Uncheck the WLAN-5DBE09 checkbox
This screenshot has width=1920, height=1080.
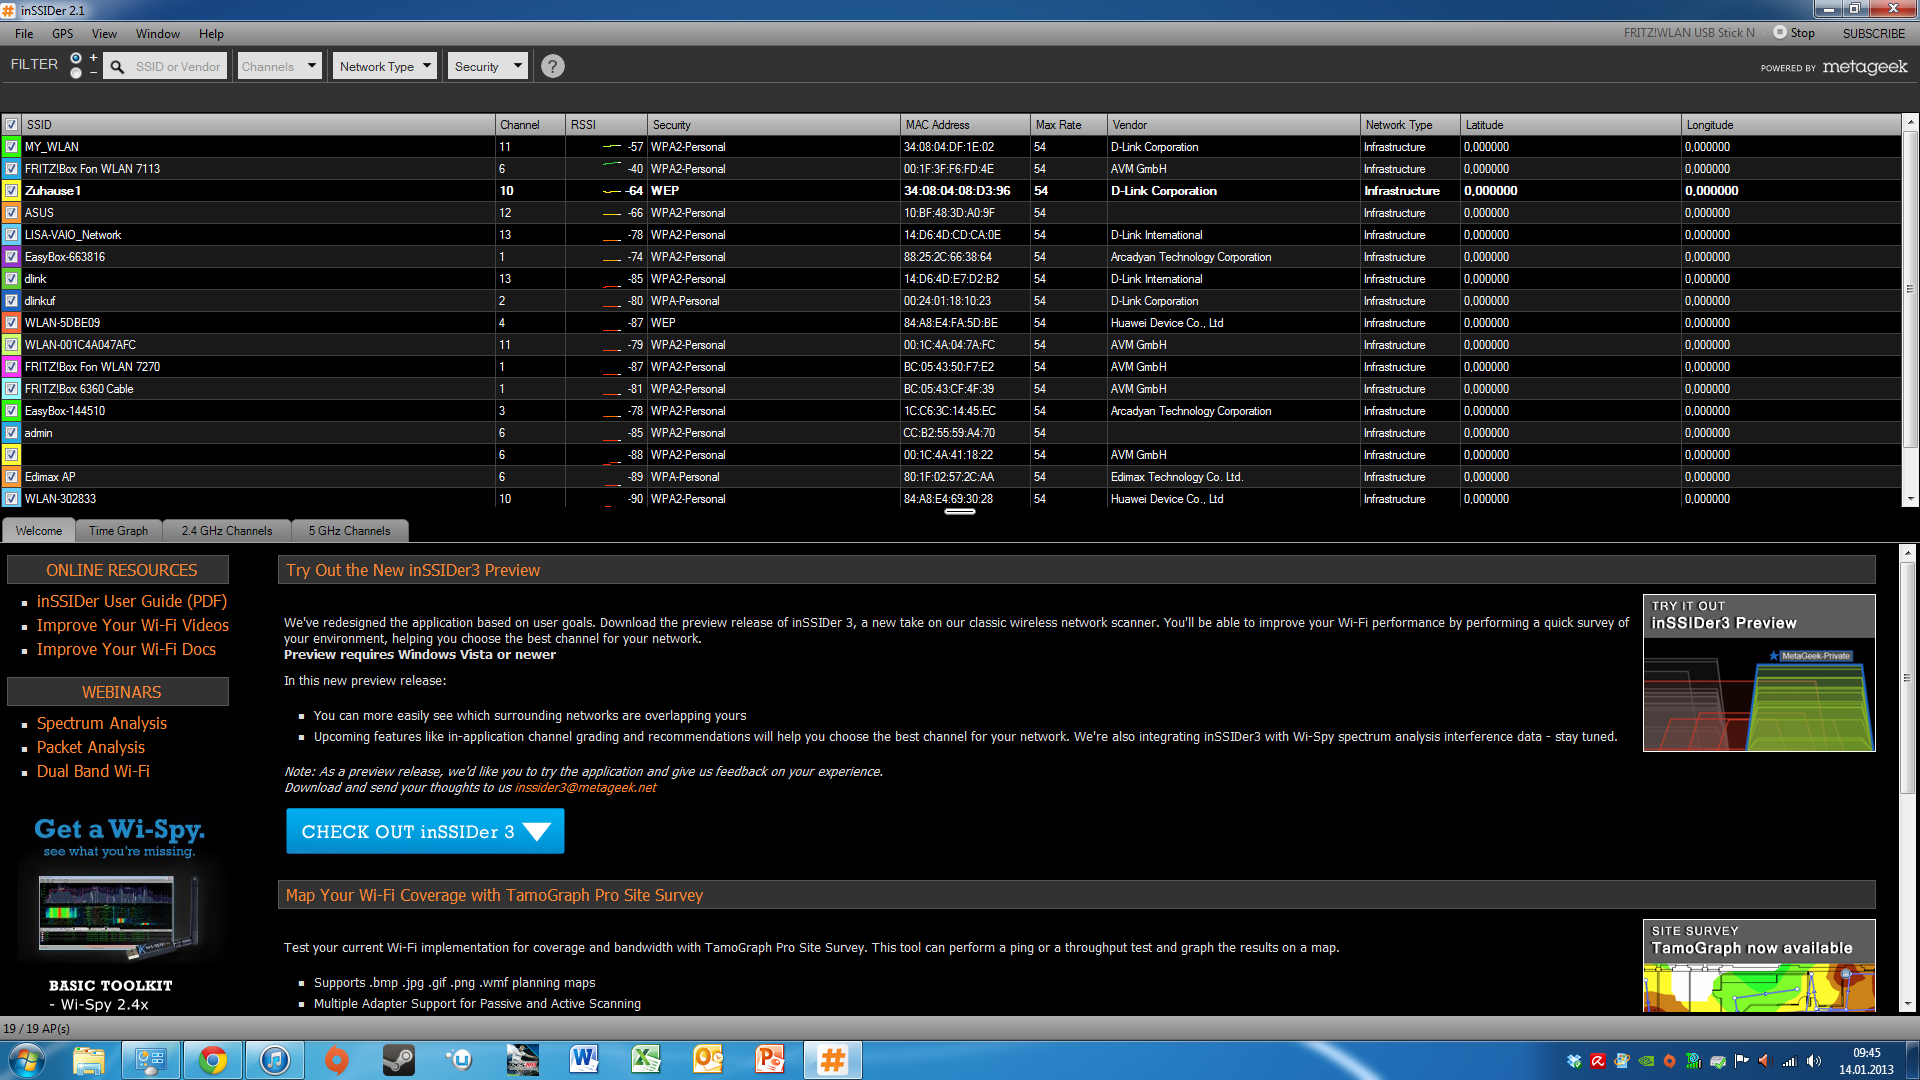[x=11, y=323]
